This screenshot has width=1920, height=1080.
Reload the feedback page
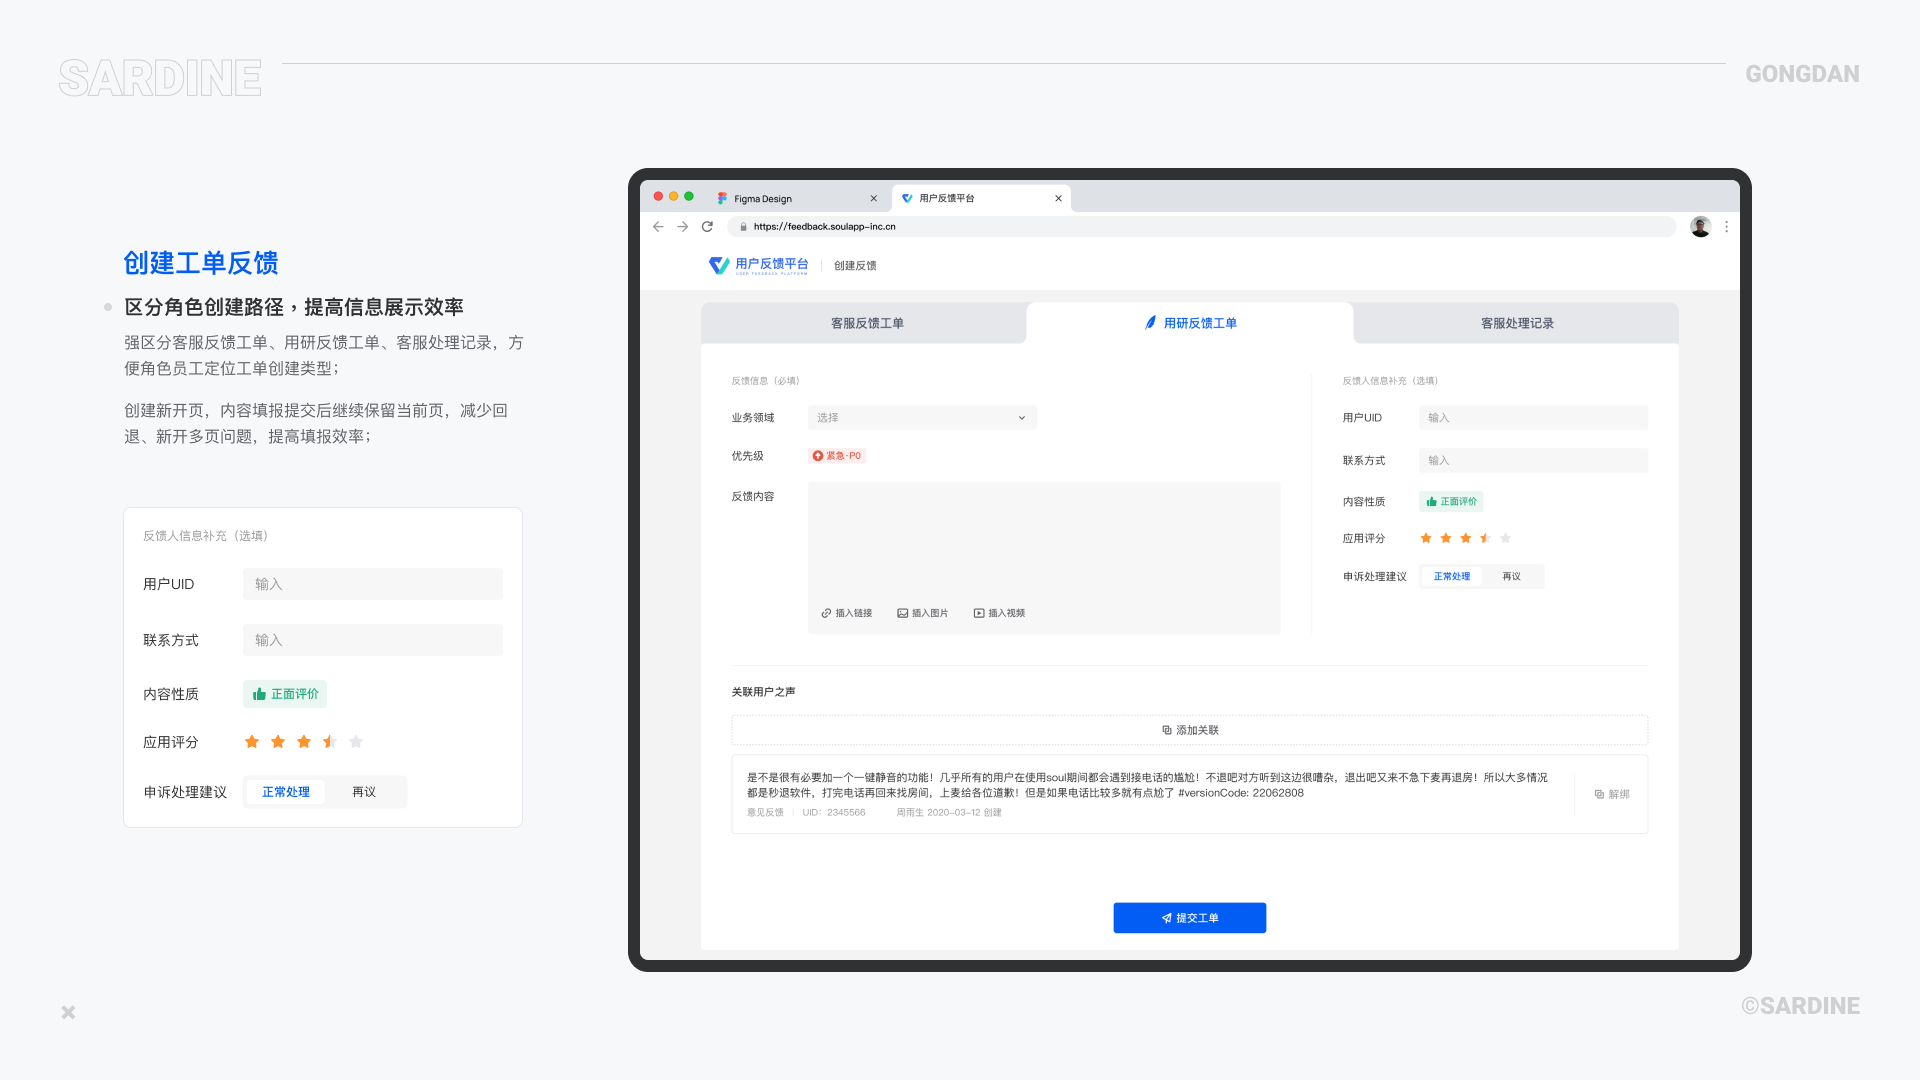pyautogui.click(x=708, y=227)
